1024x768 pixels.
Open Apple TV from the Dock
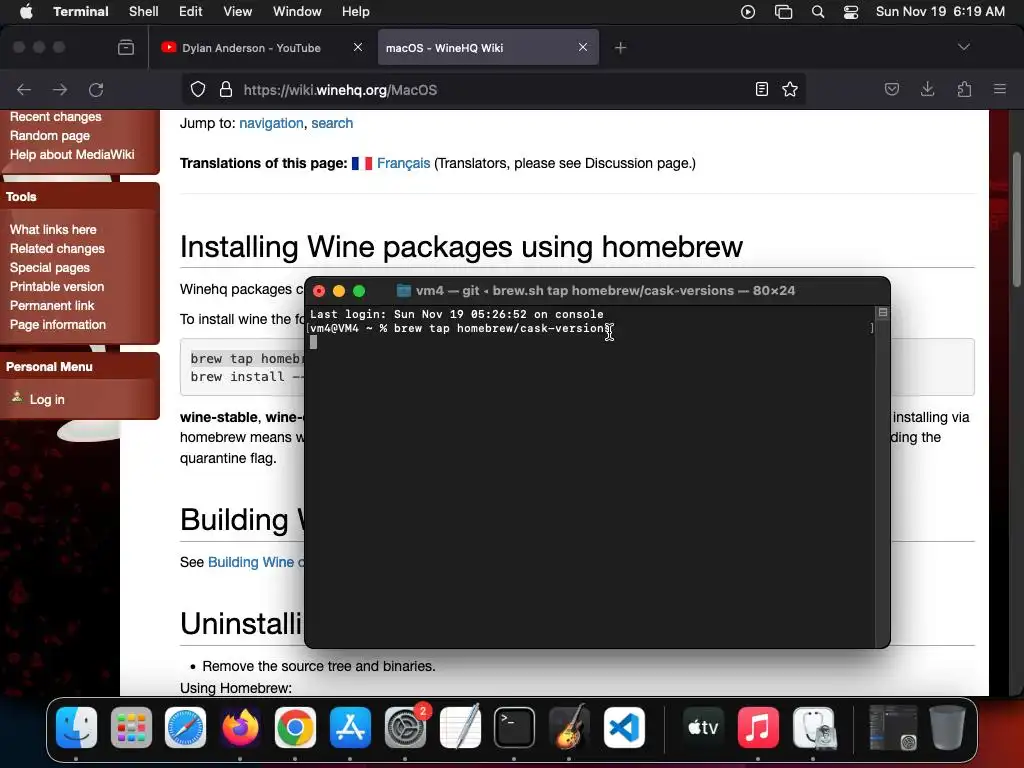[703, 728]
